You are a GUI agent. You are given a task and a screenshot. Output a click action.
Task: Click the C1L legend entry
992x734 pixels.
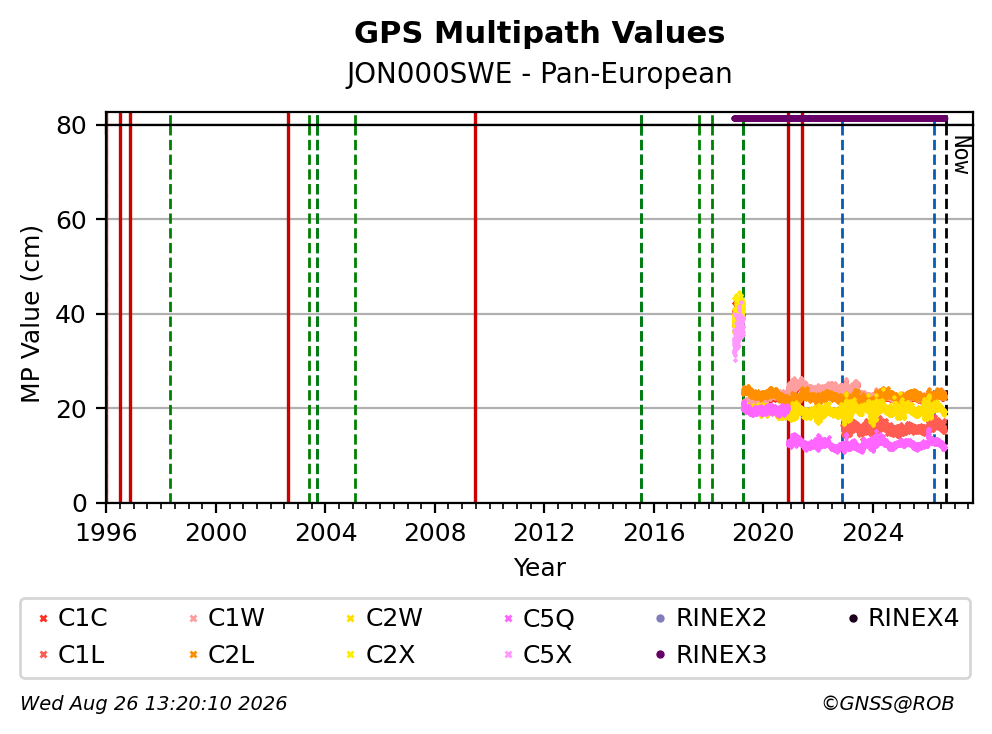(x=71, y=655)
